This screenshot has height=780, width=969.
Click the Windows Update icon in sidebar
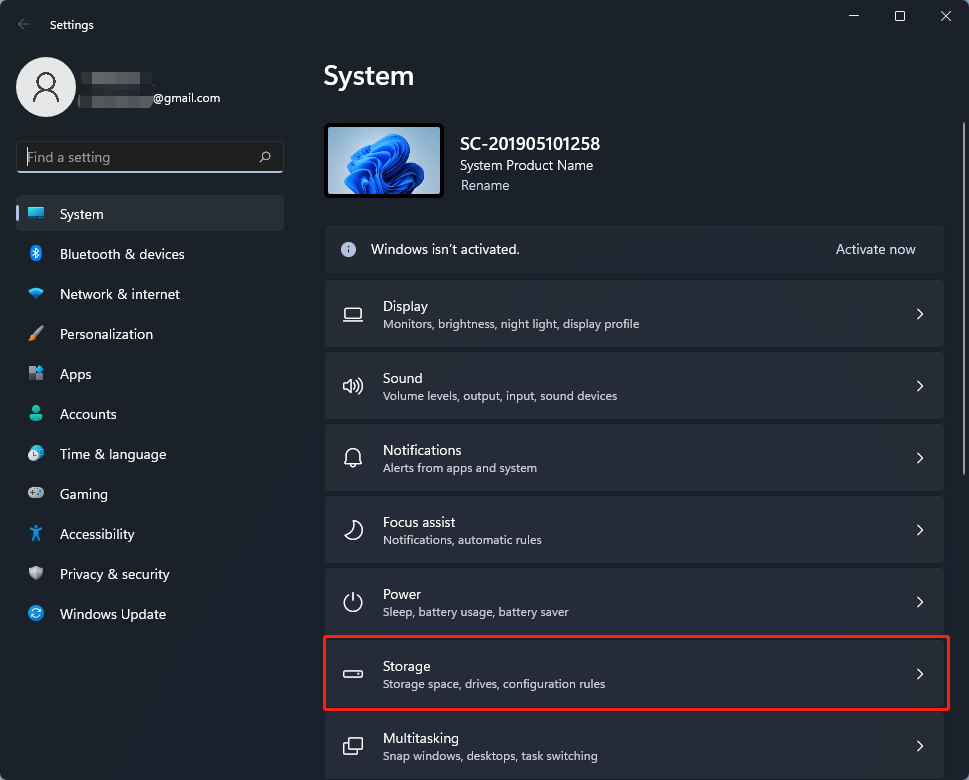[x=35, y=614]
